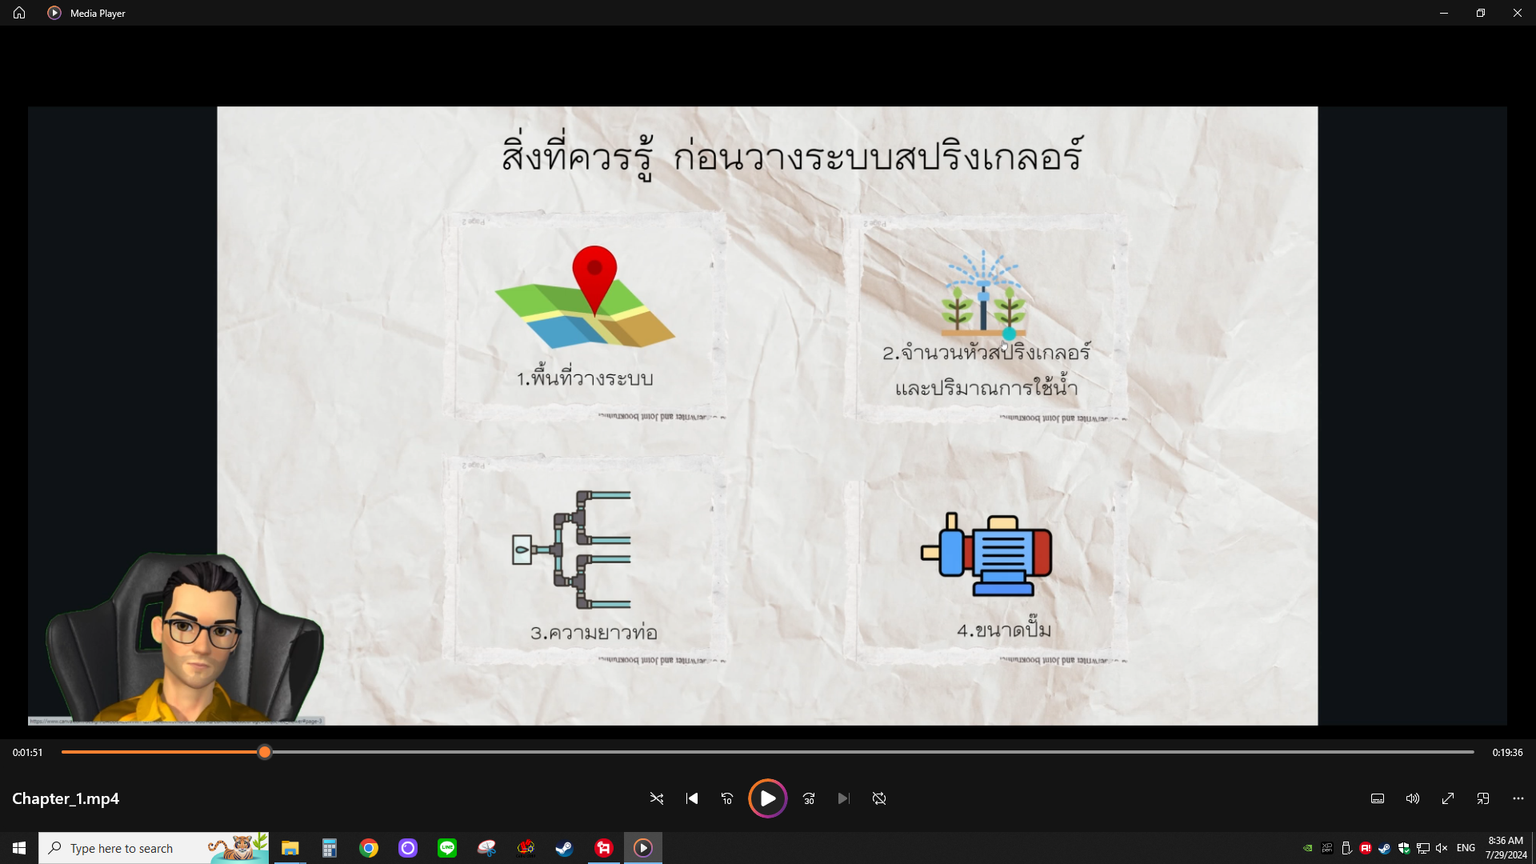Go to previous track

pyautogui.click(x=692, y=798)
